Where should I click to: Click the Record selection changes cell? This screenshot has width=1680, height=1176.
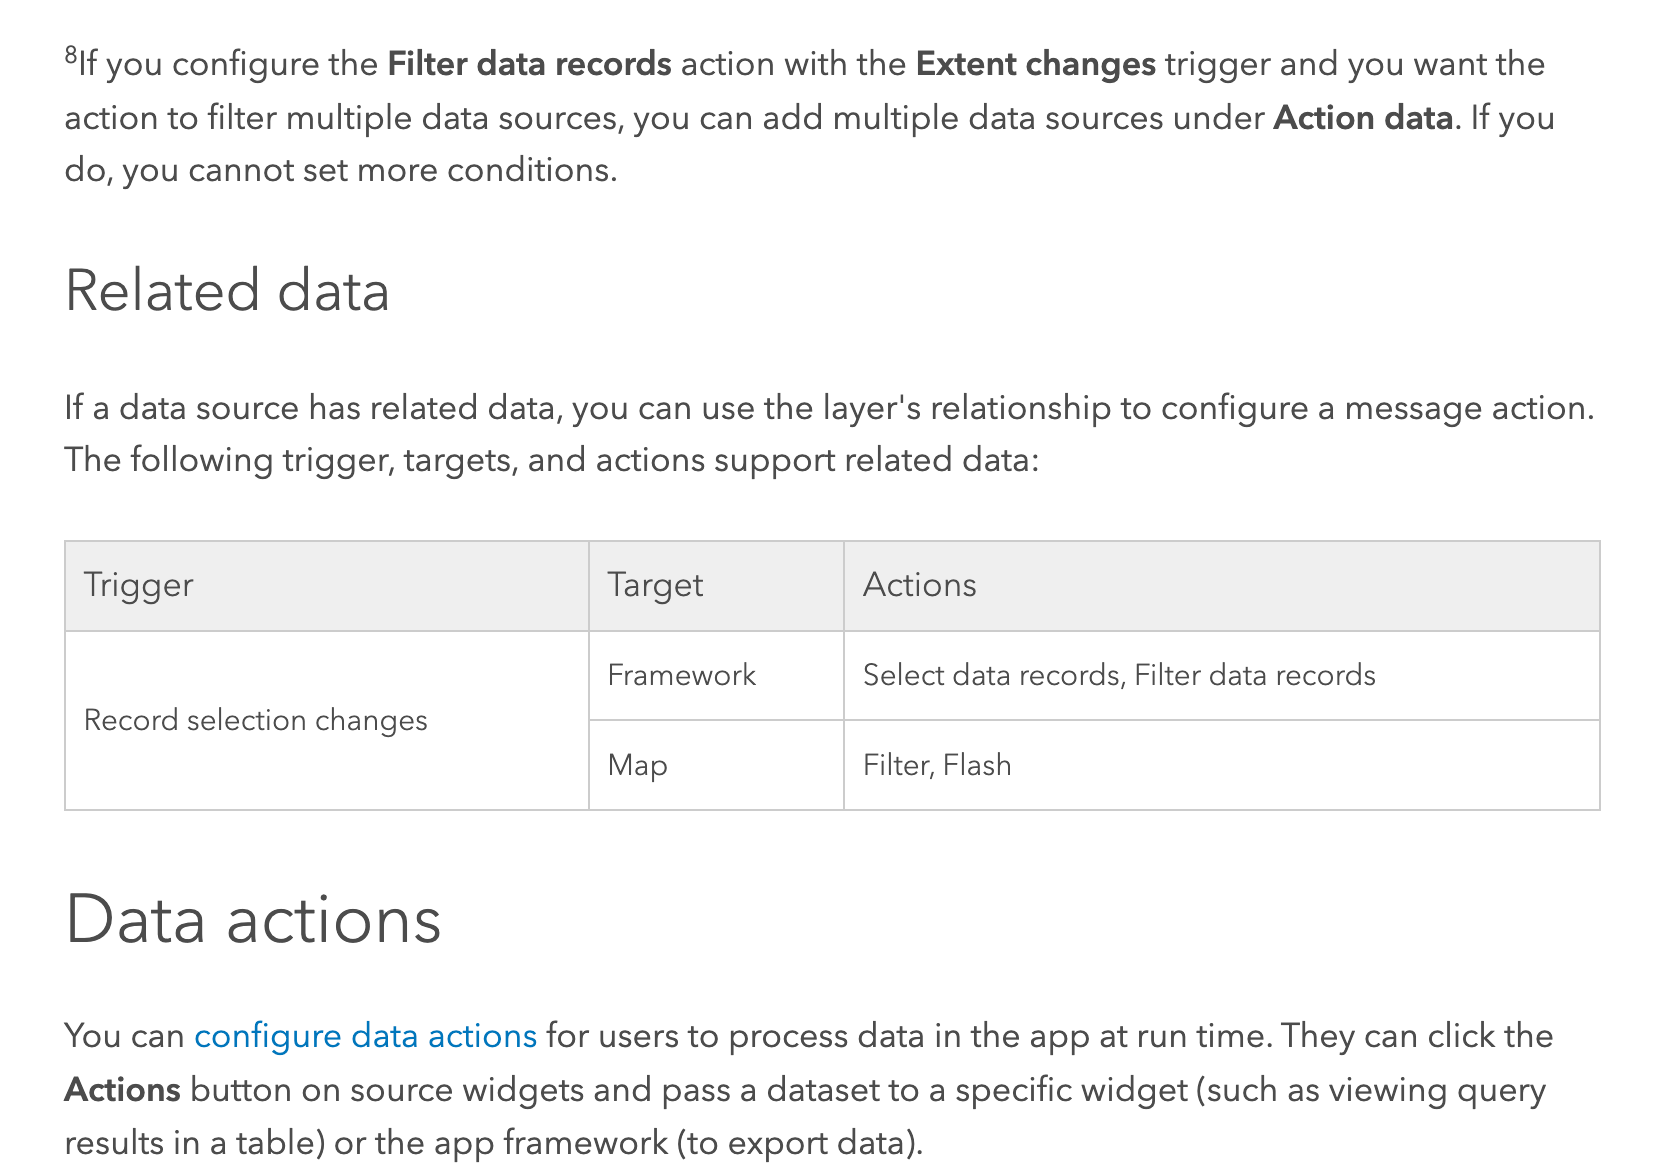[x=256, y=720]
